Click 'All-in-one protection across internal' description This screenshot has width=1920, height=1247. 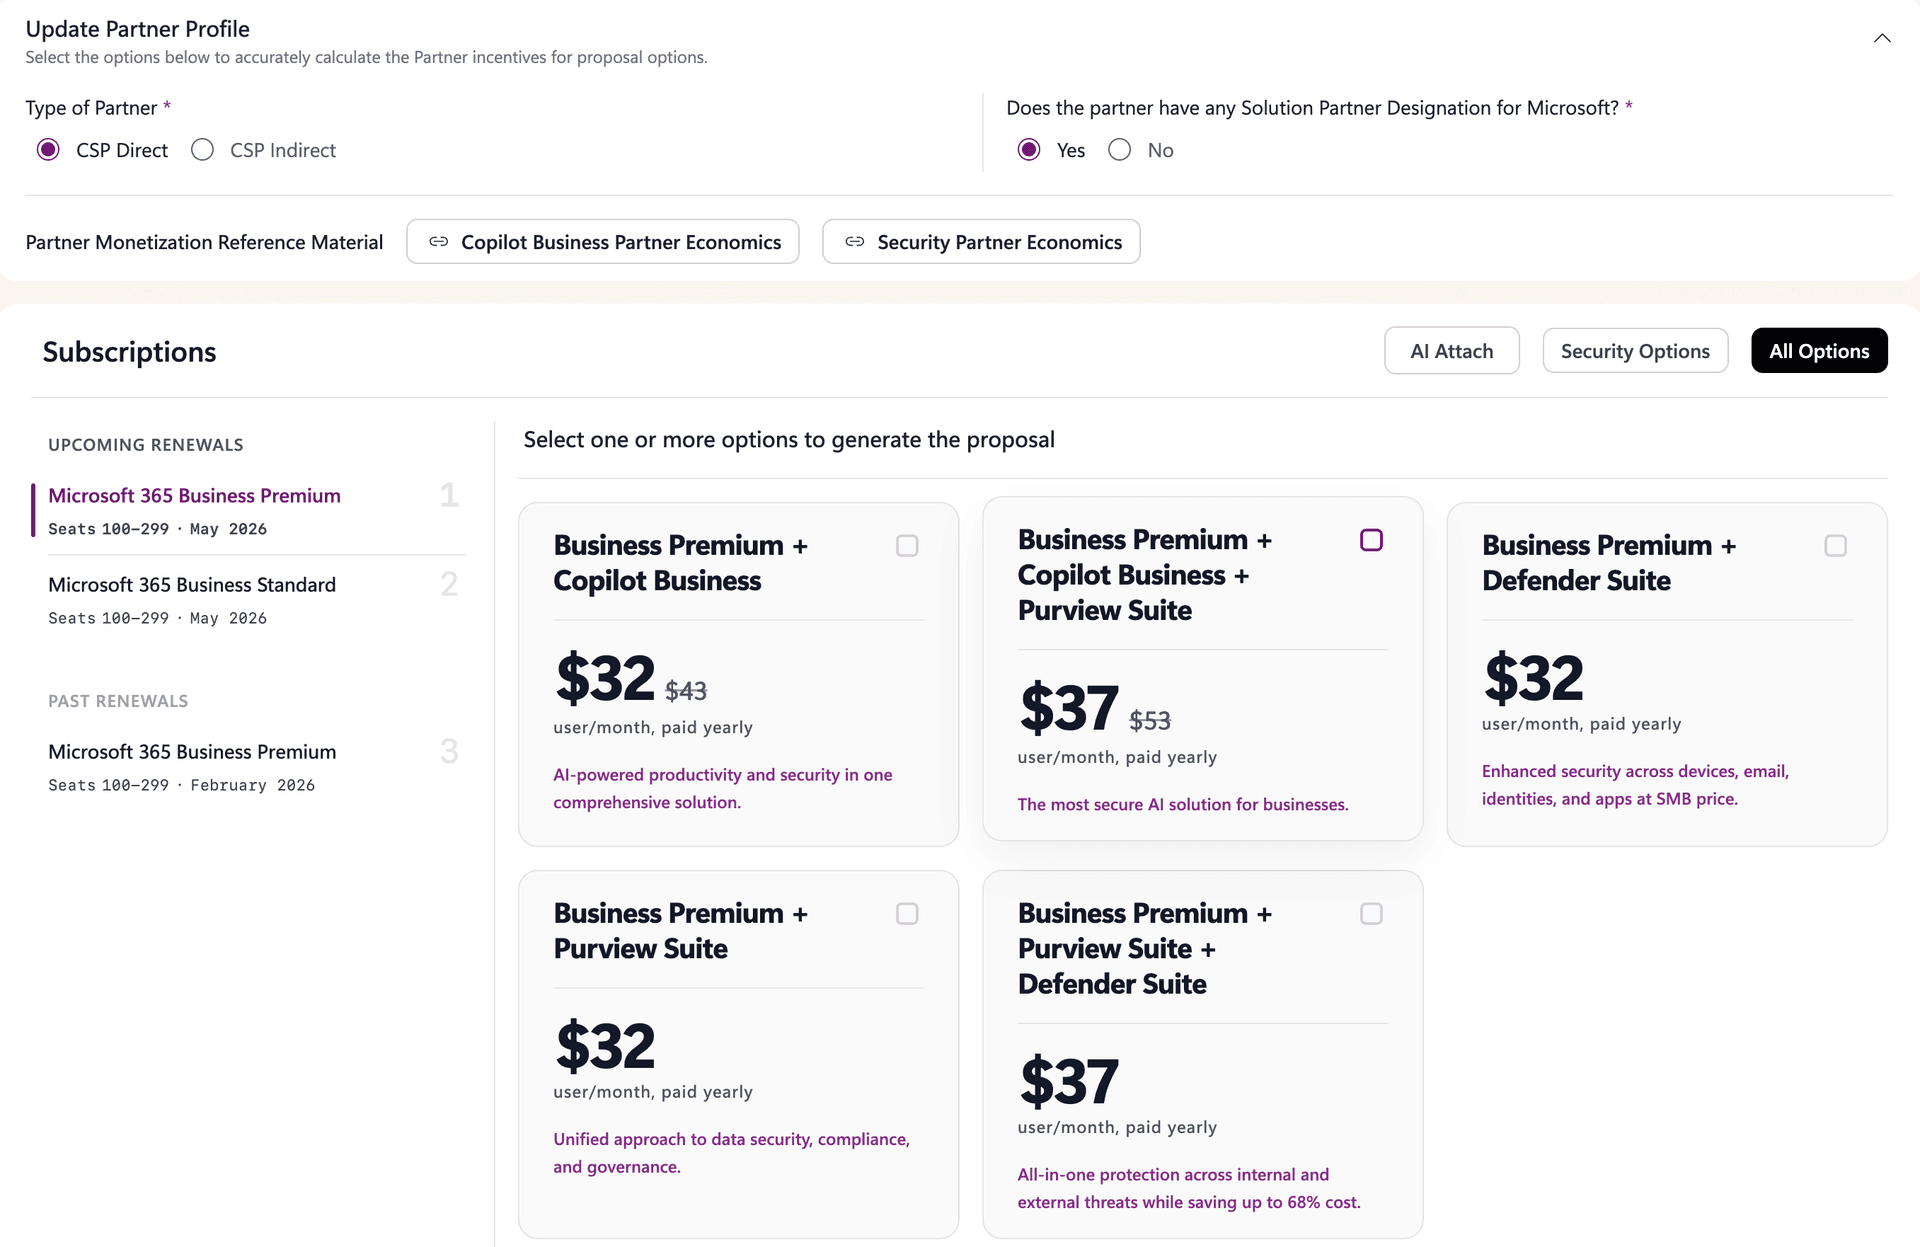coord(1189,1188)
